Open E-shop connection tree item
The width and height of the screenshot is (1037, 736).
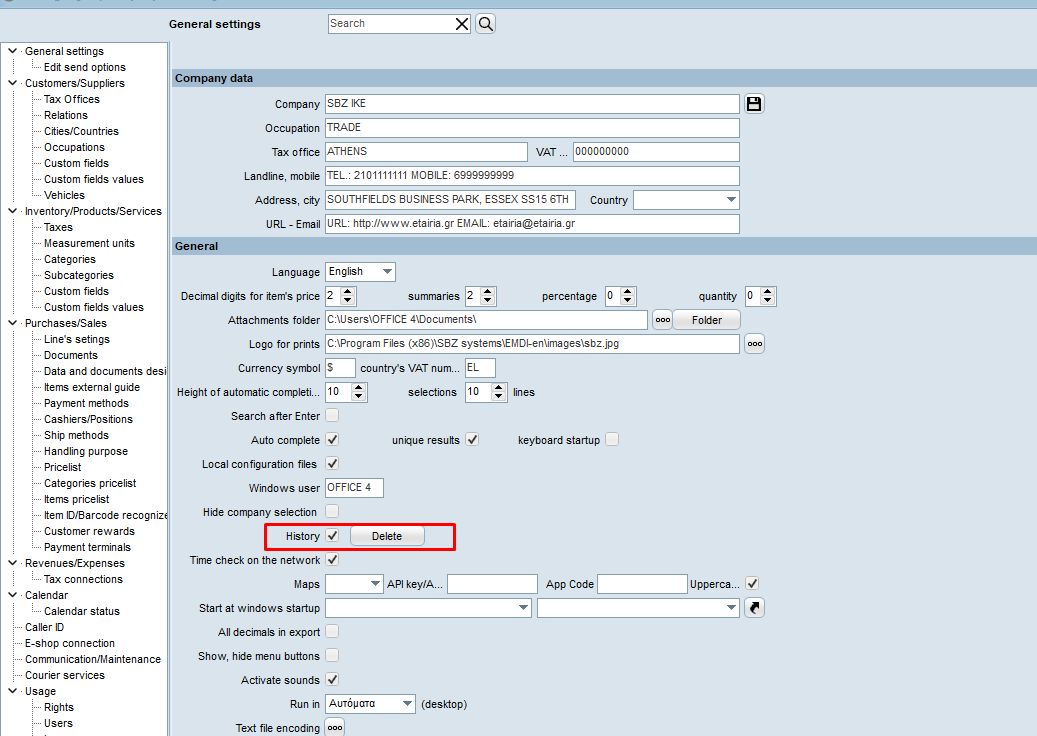[70, 643]
